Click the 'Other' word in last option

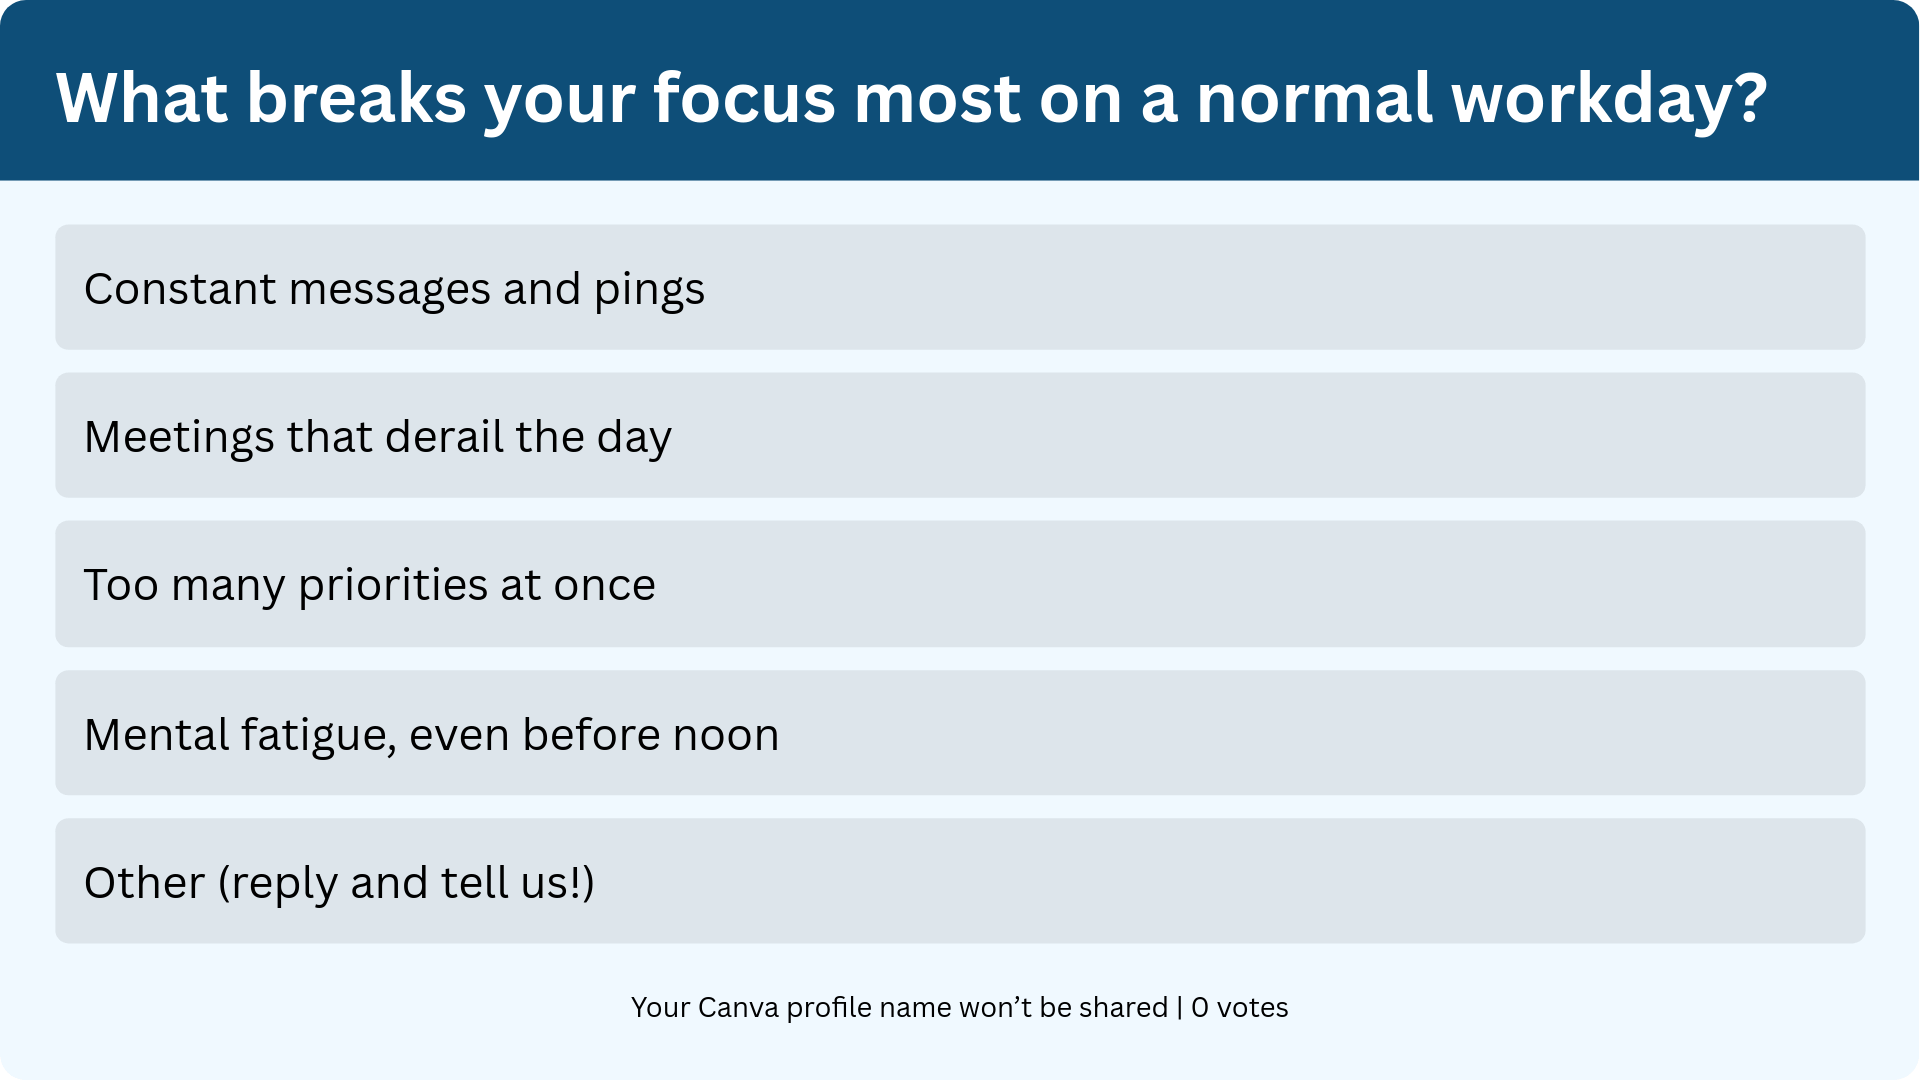pyautogui.click(x=144, y=883)
